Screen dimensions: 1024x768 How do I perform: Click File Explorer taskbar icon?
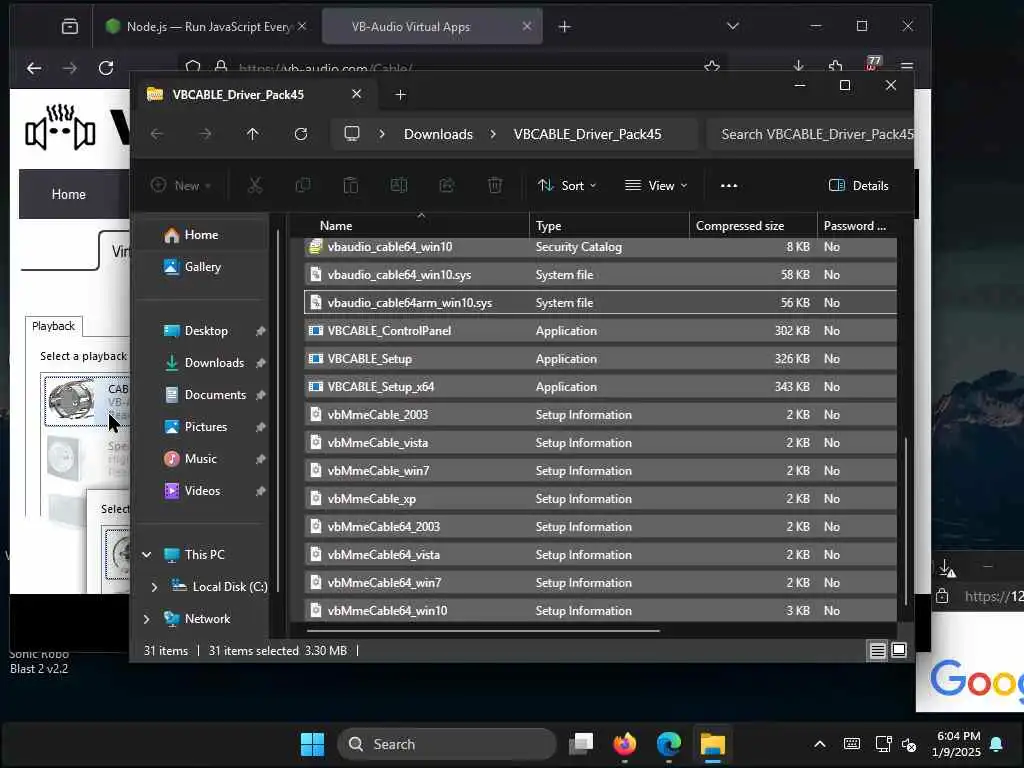point(712,744)
